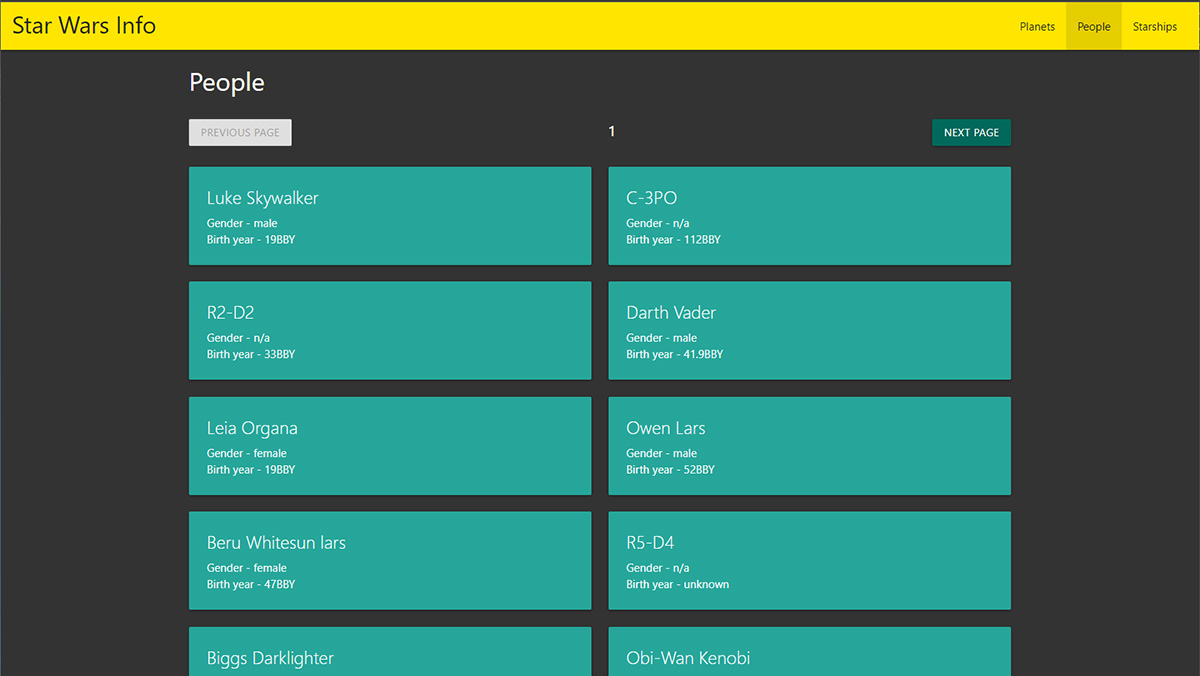
Task: Click the Next Page button
Action: coord(971,132)
